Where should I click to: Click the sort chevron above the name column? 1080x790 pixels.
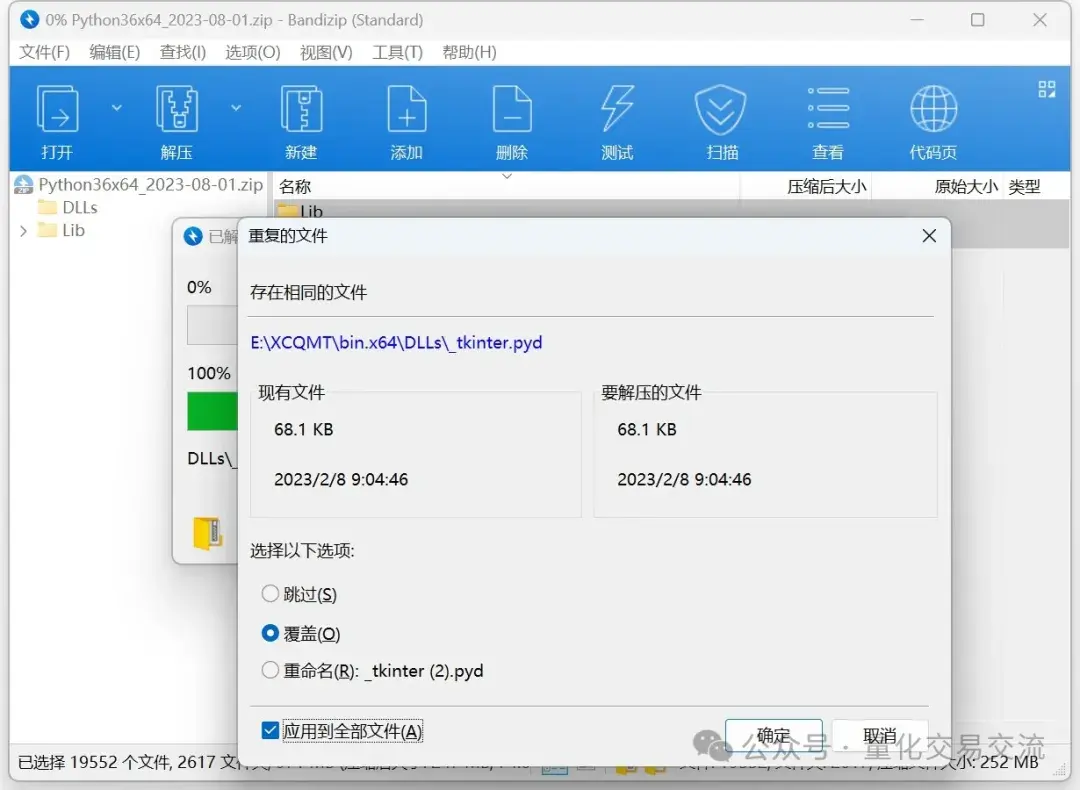(507, 176)
